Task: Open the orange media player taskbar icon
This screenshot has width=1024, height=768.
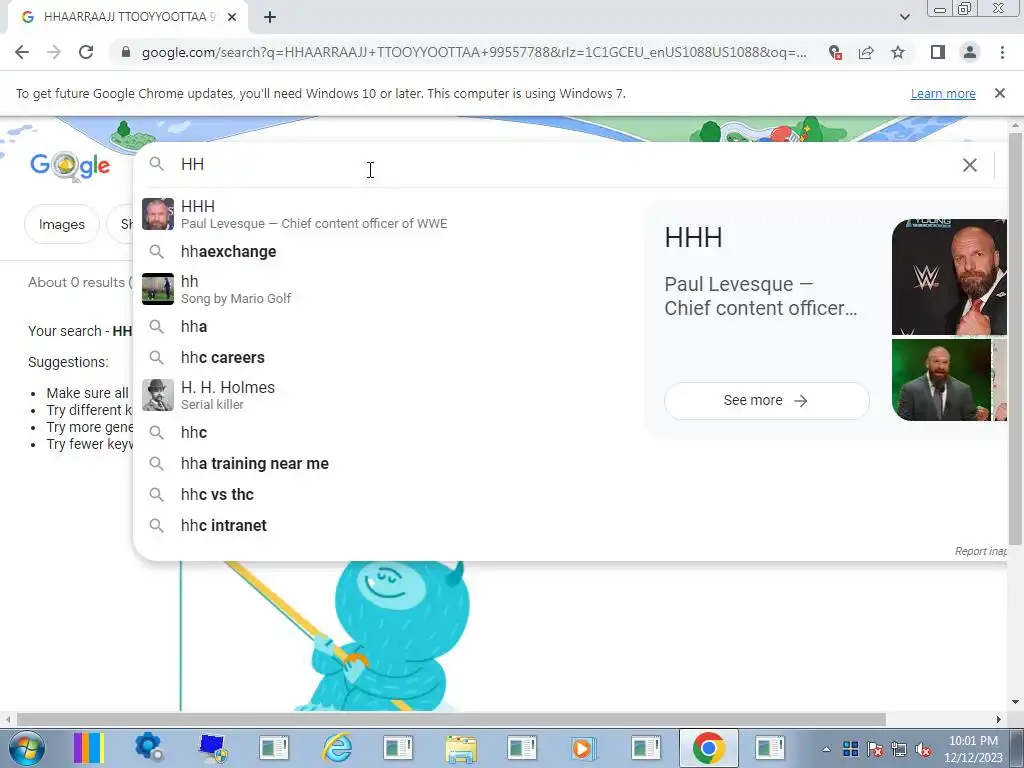Action: click(x=583, y=748)
